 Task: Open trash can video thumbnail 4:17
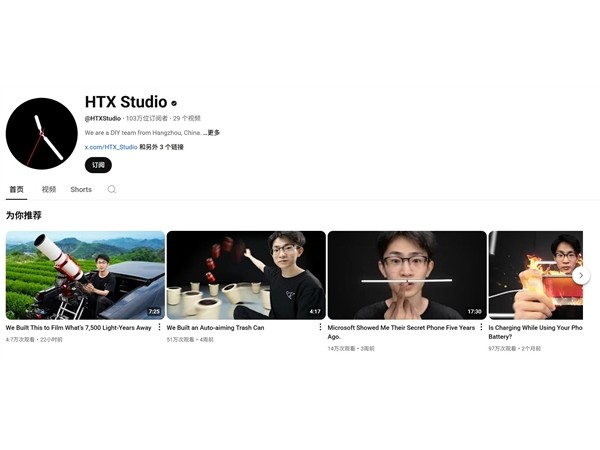[246, 275]
